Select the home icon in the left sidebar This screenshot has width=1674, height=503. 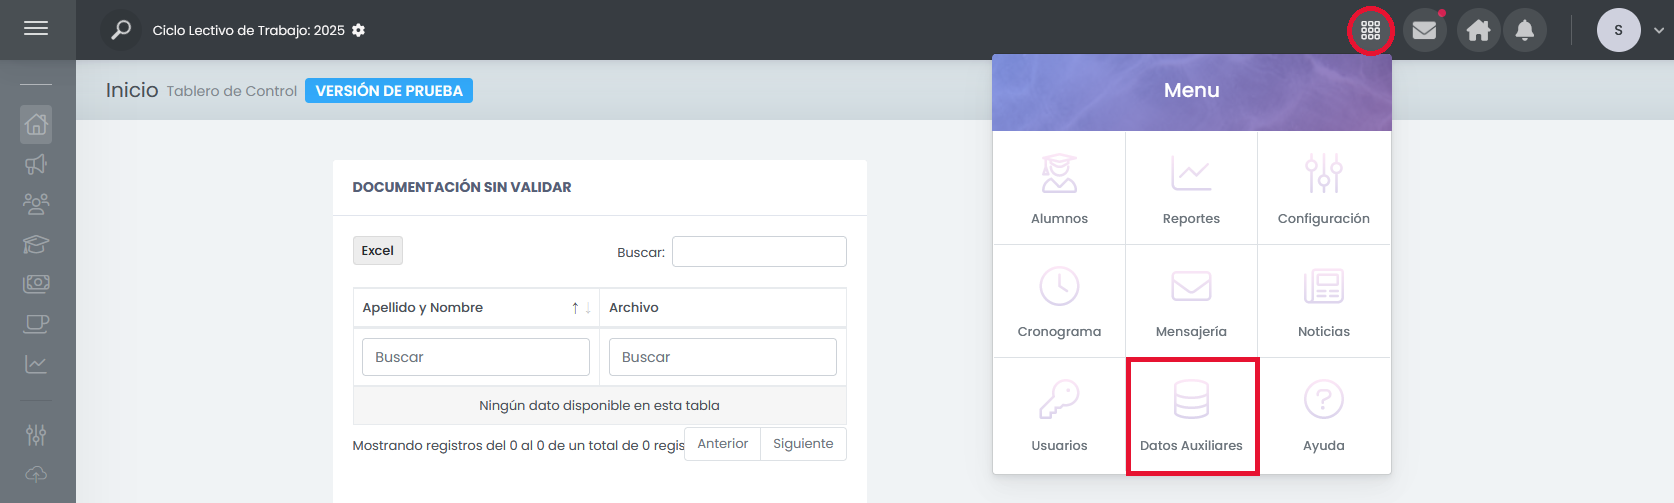click(x=36, y=124)
